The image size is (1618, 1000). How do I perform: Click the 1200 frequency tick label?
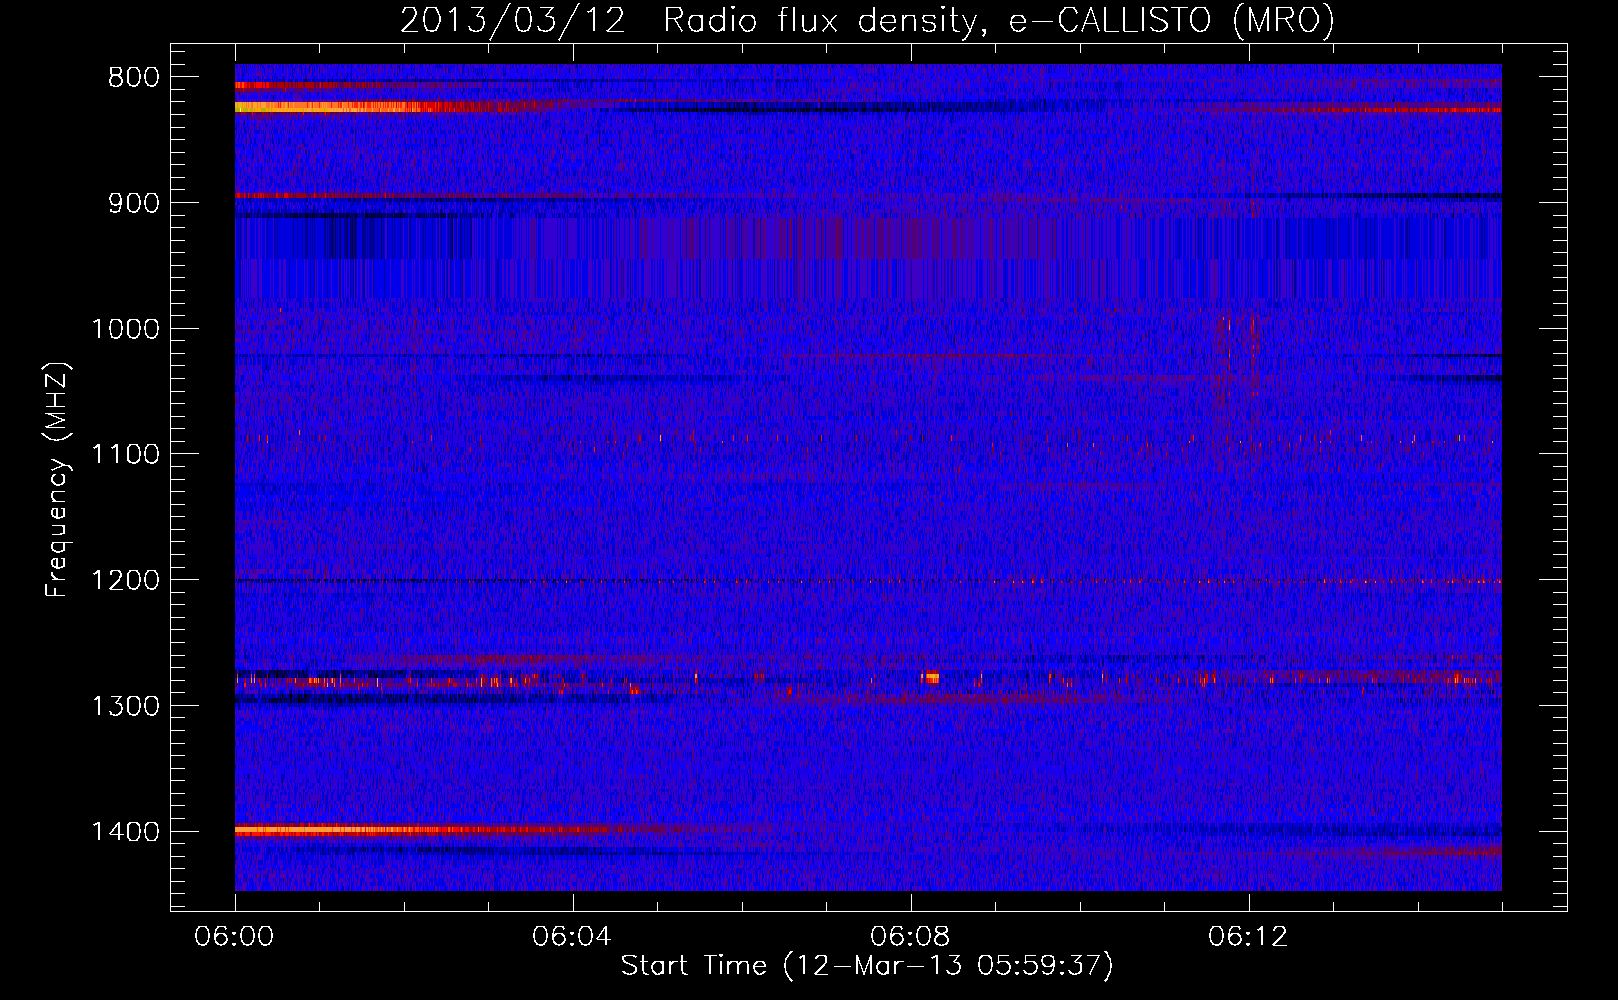point(125,581)
